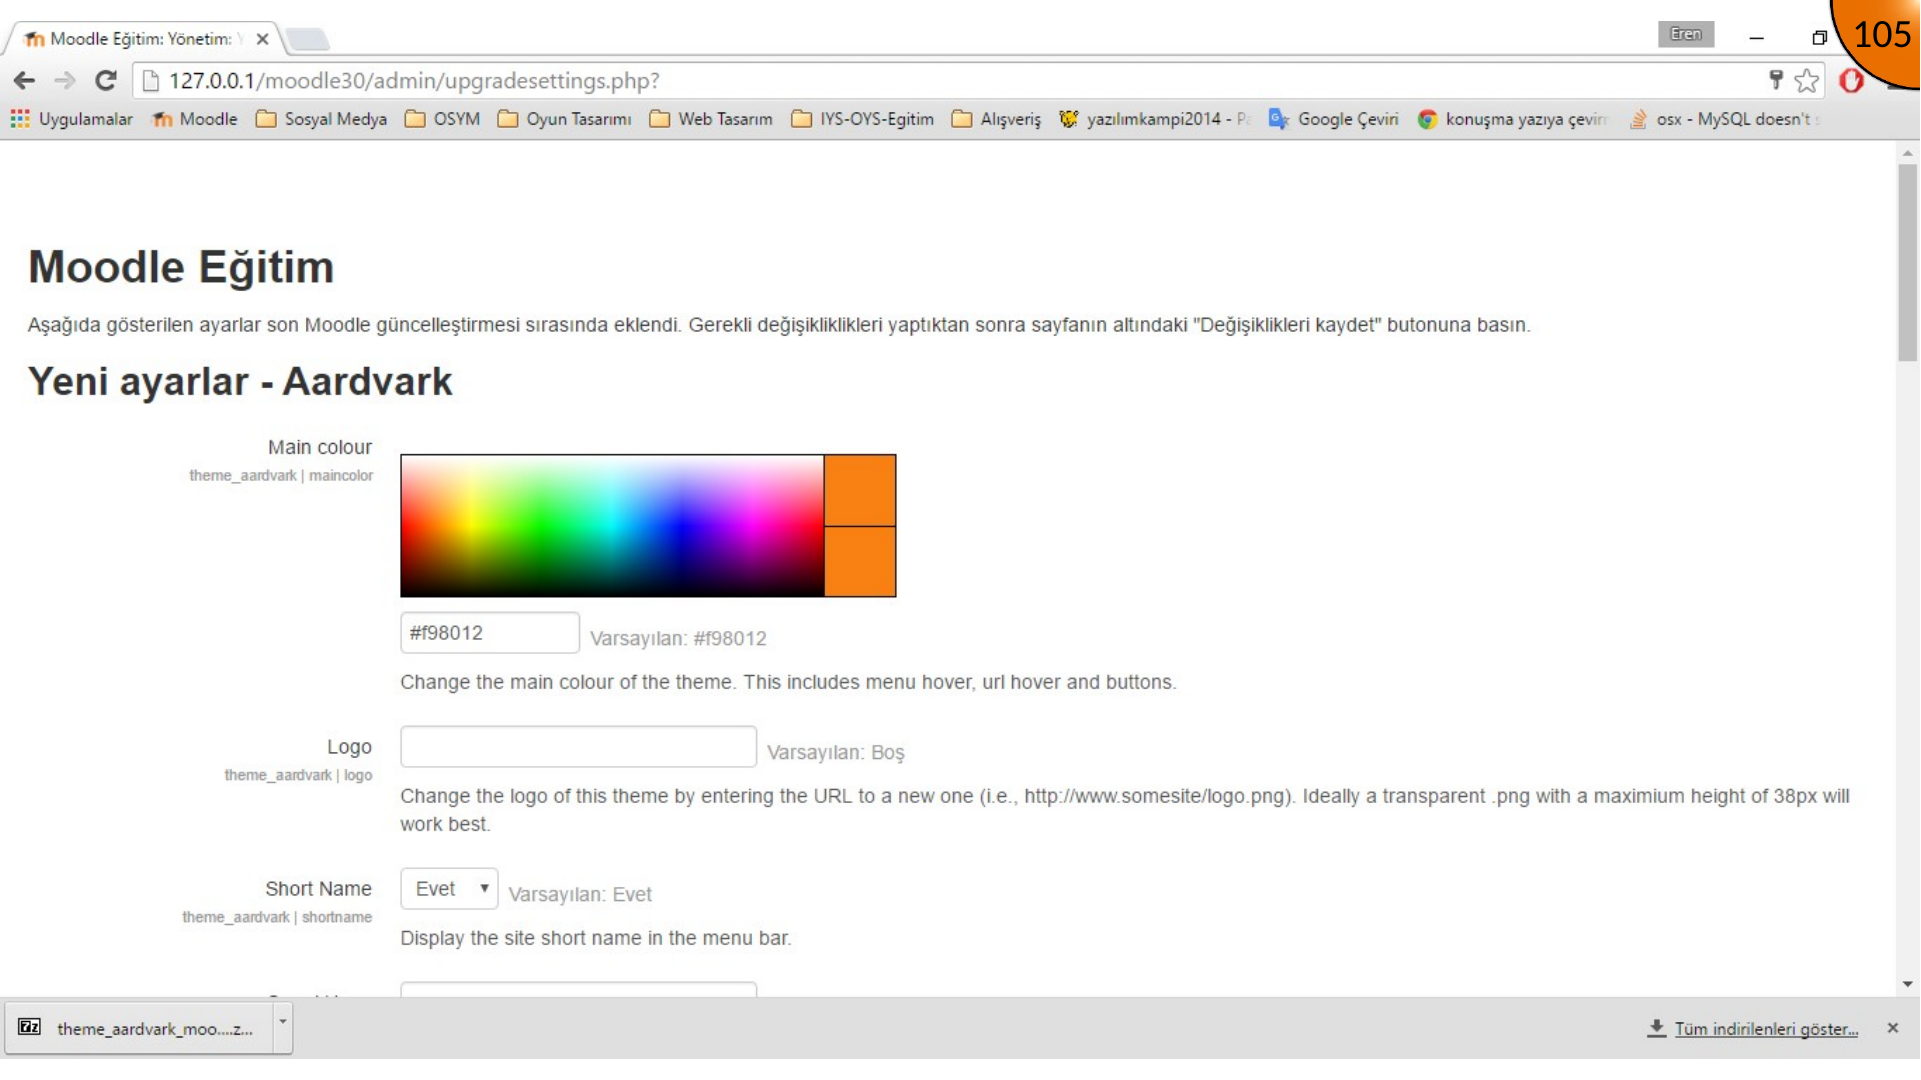Click the download arrow icon in downloads bar
The width and height of the screenshot is (1921, 1080).
(1656, 1028)
